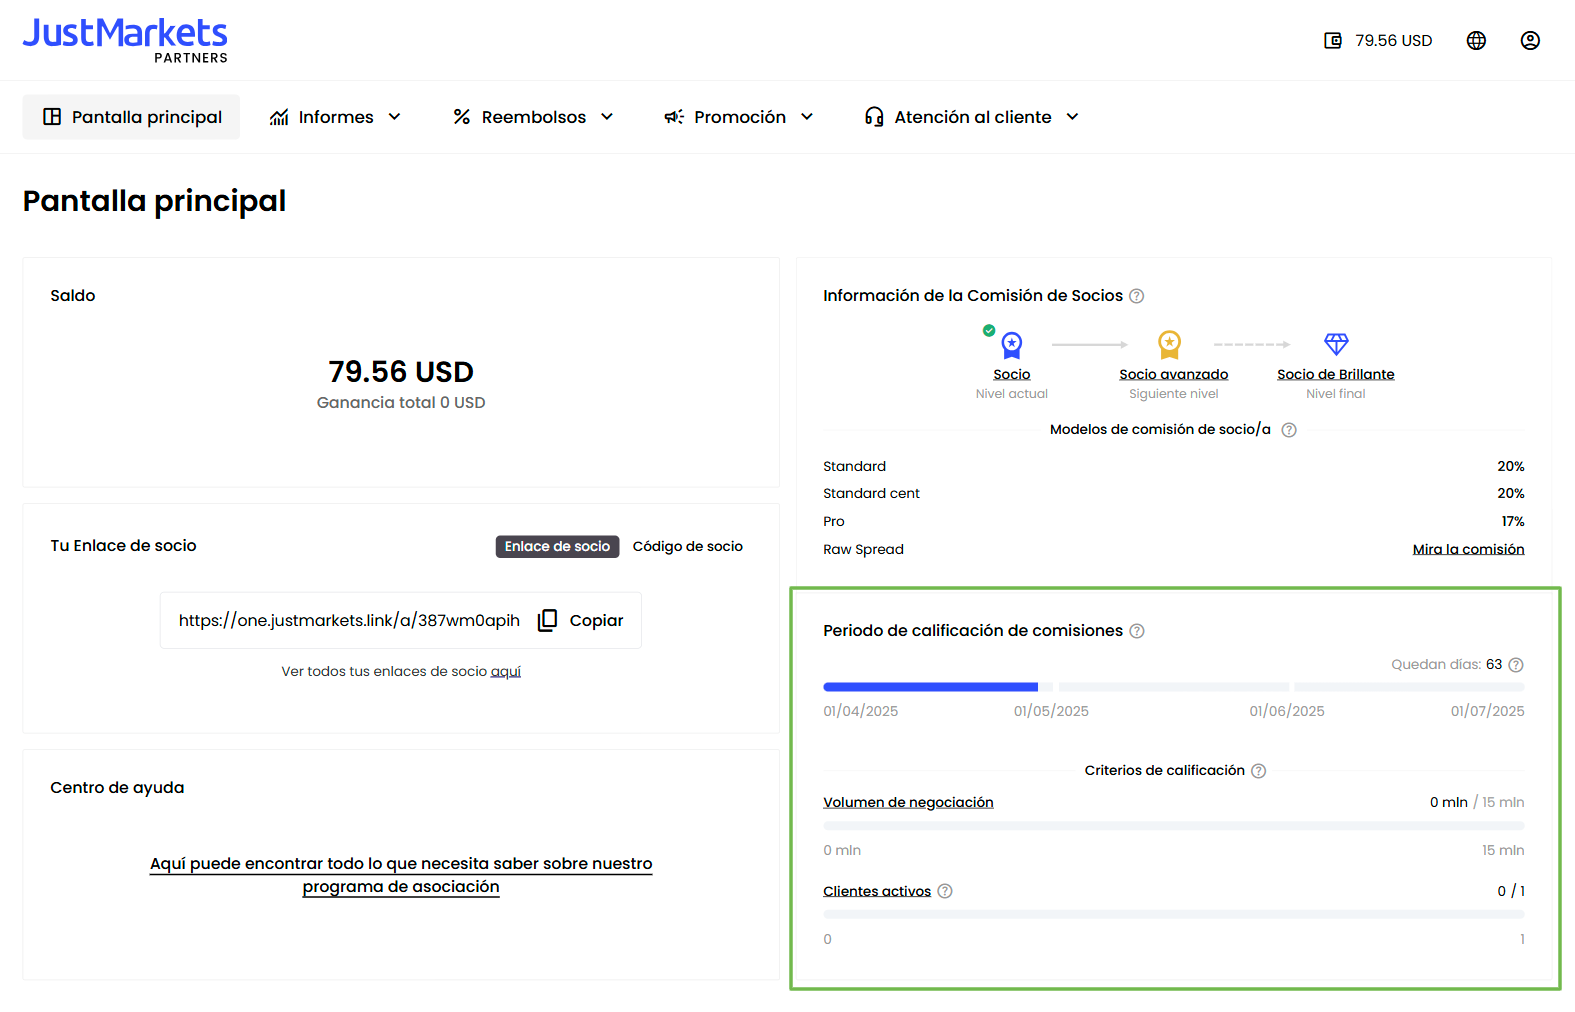Click the Socio de Brillante level link

(x=1336, y=375)
